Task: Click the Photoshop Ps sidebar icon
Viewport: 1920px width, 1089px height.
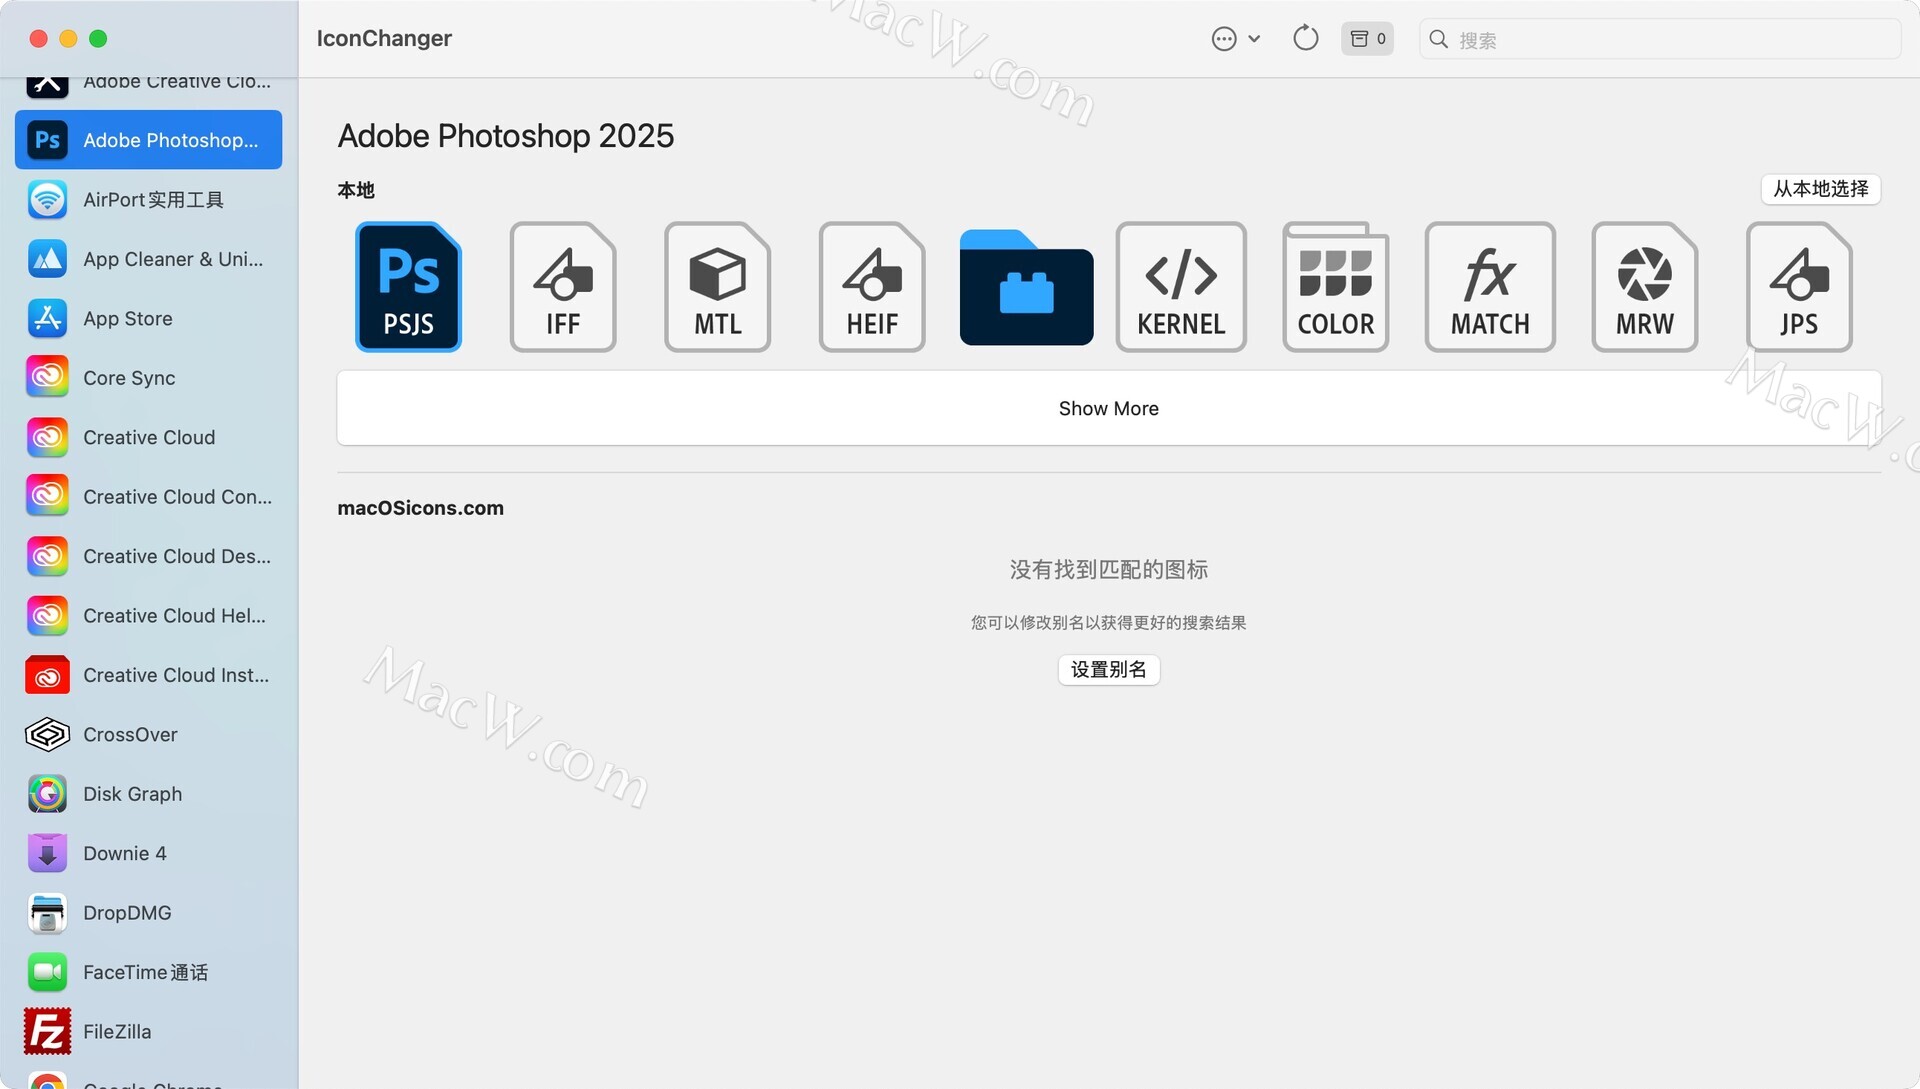Action: tap(47, 140)
